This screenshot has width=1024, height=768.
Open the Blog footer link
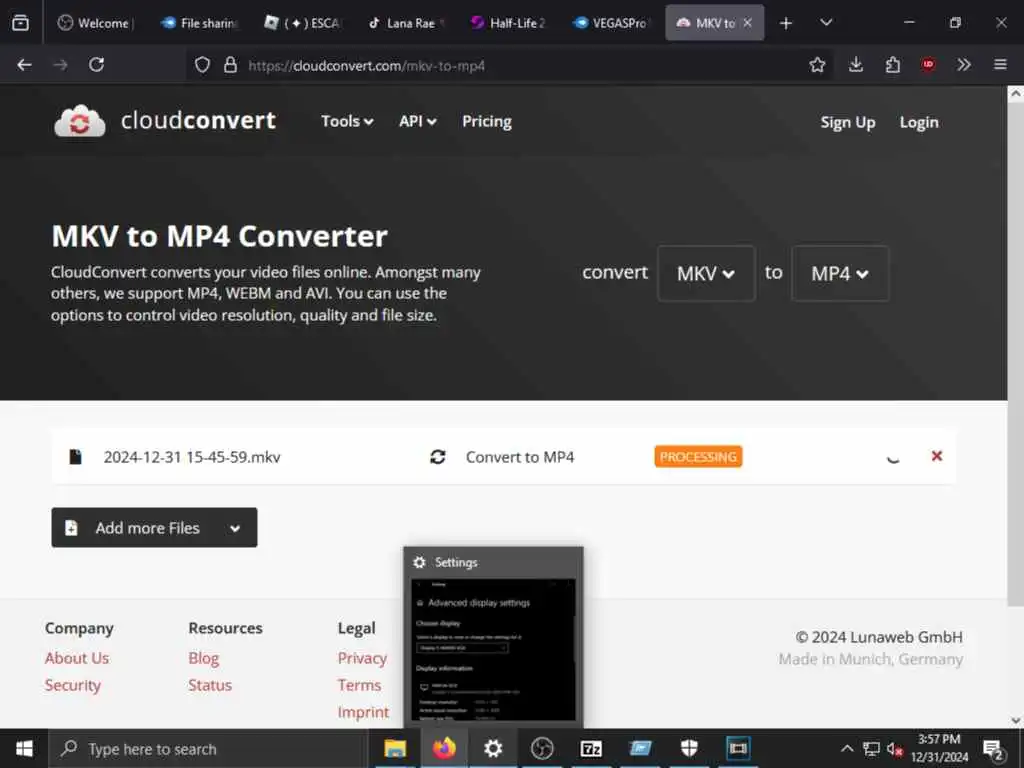(204, 658)
